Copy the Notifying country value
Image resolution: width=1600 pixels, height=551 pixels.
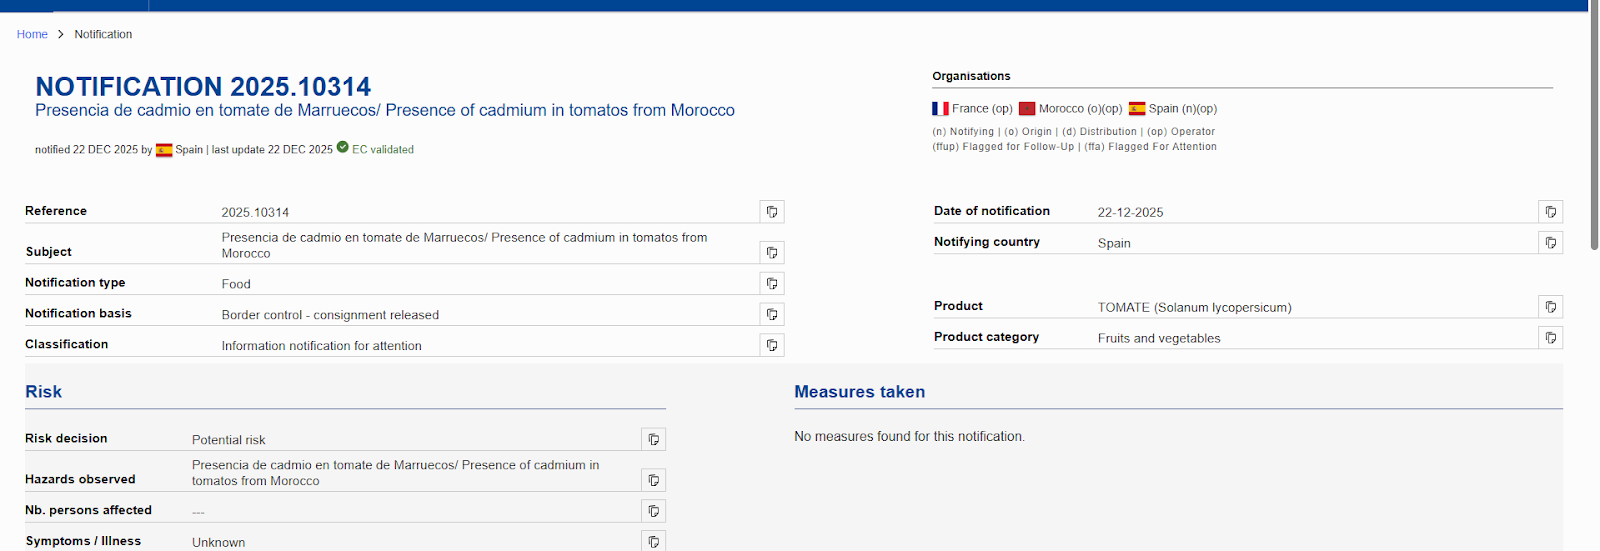pyautogui.click(x=1551, y=243)
